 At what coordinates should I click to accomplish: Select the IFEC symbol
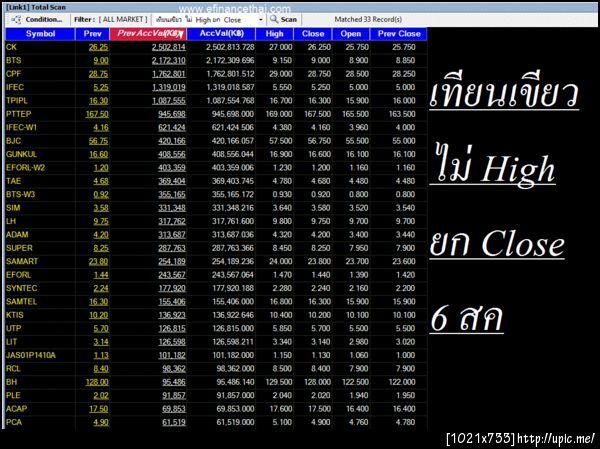tap(15, 87)
